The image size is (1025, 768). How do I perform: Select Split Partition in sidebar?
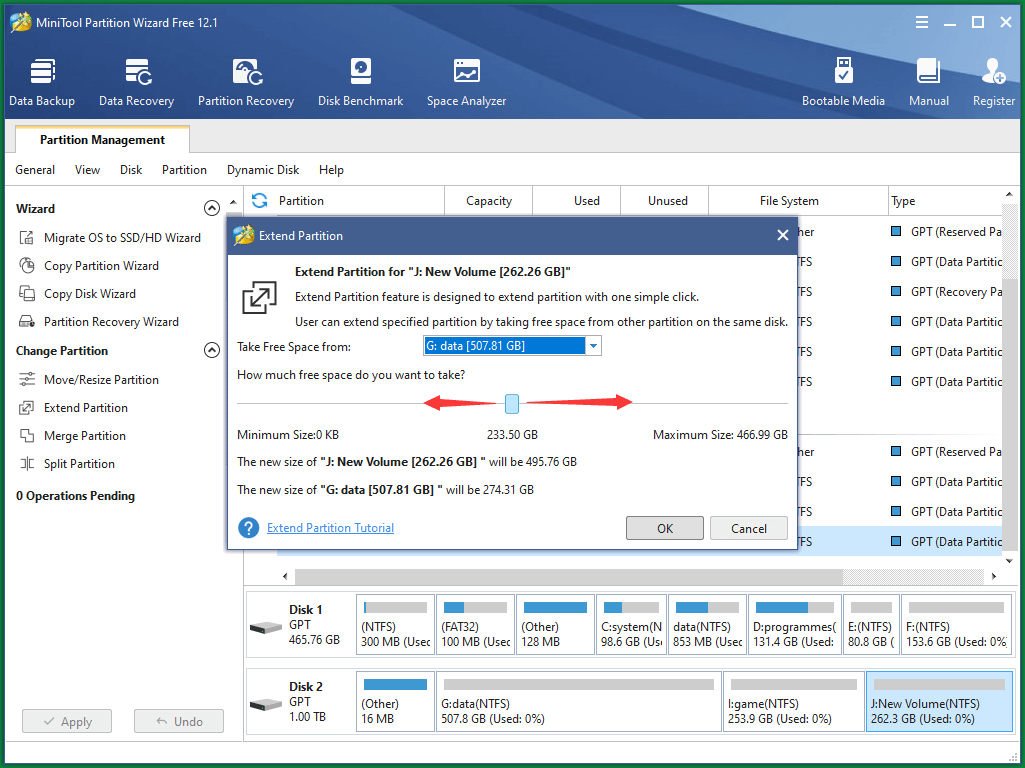coord(66,464)
